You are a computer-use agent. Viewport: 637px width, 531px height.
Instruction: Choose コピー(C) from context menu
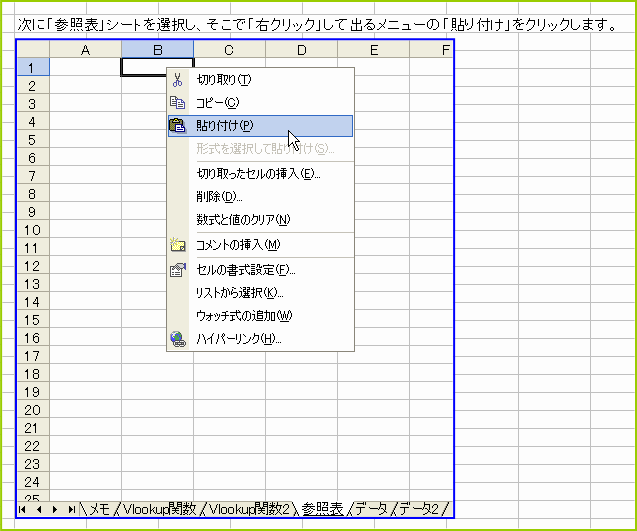click(260, 102)
